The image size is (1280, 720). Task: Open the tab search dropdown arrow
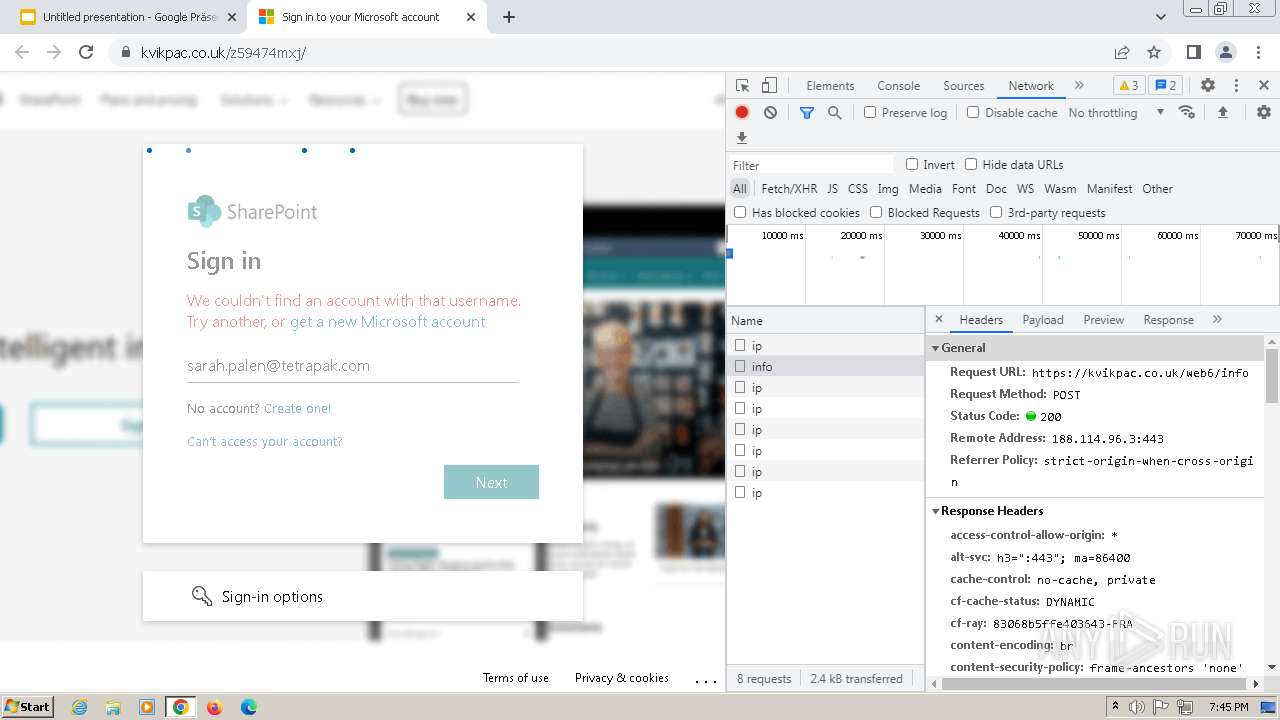1161,17
